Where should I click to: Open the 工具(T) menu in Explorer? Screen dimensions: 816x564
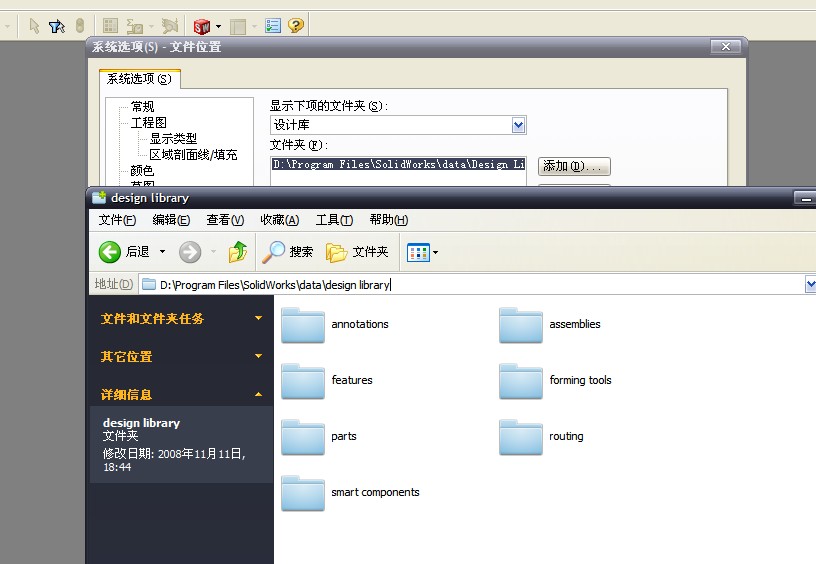click(334, 220)
